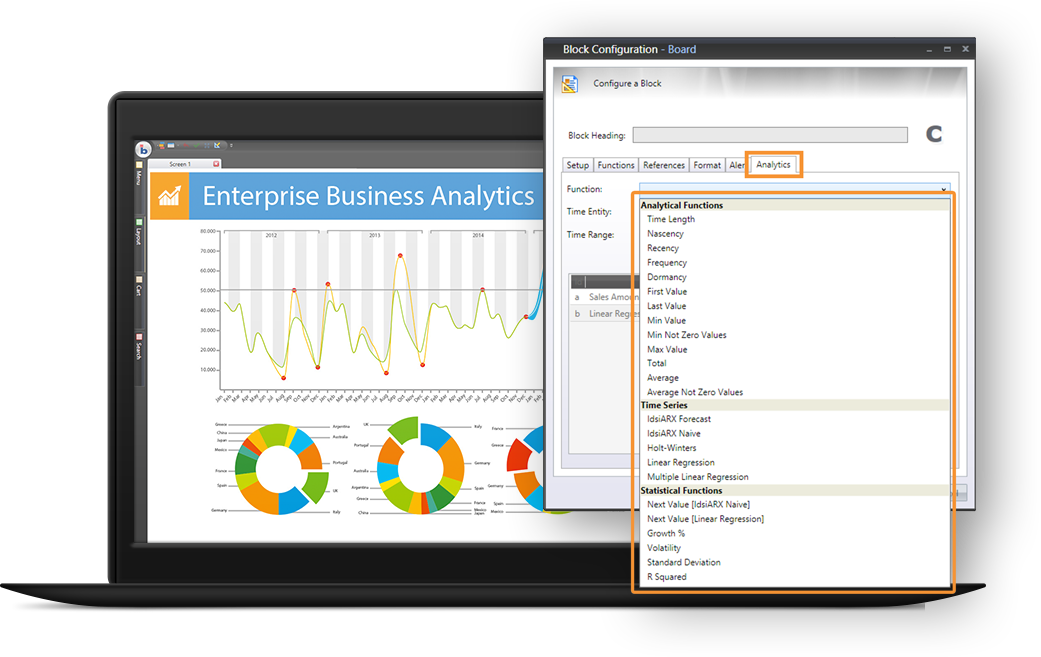Open the Layout side panel
The image size is (1041, 657).
(139, 233)
